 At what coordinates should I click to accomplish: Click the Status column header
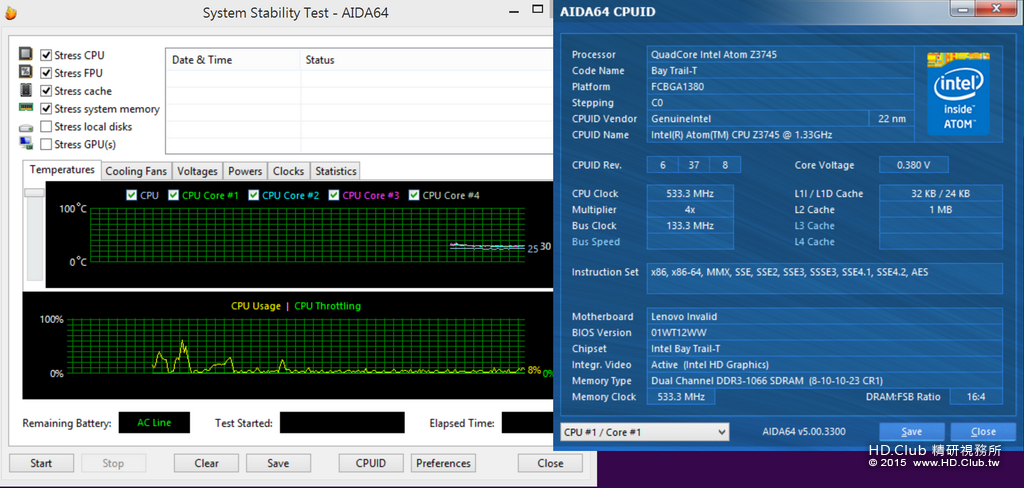(426, 59)
